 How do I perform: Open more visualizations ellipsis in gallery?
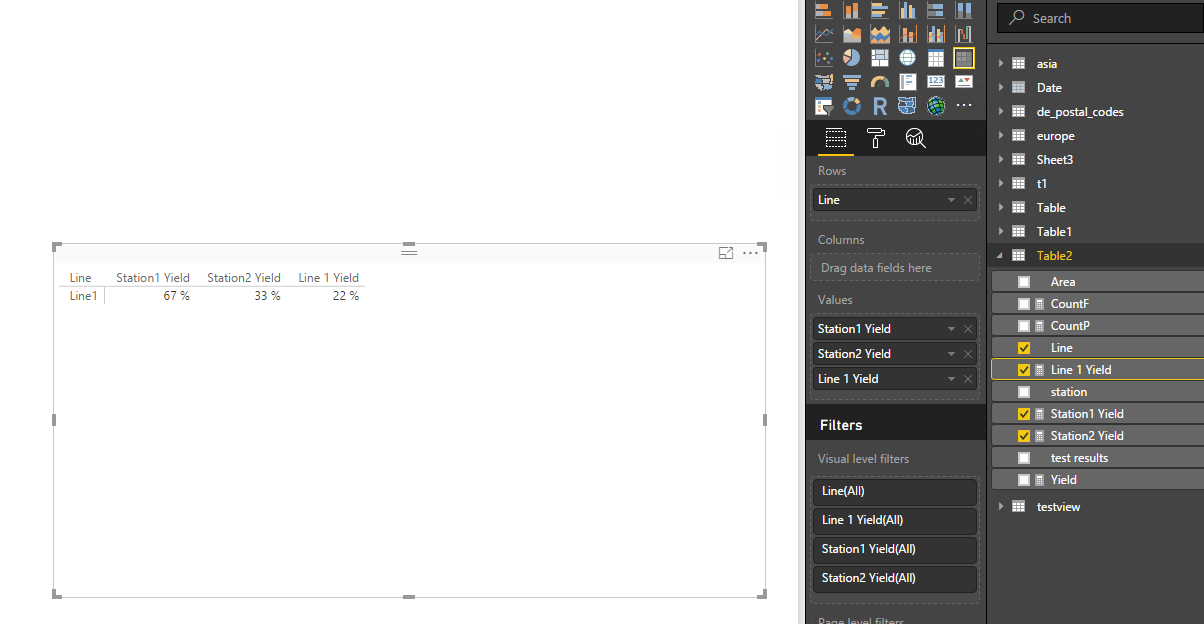964,106
